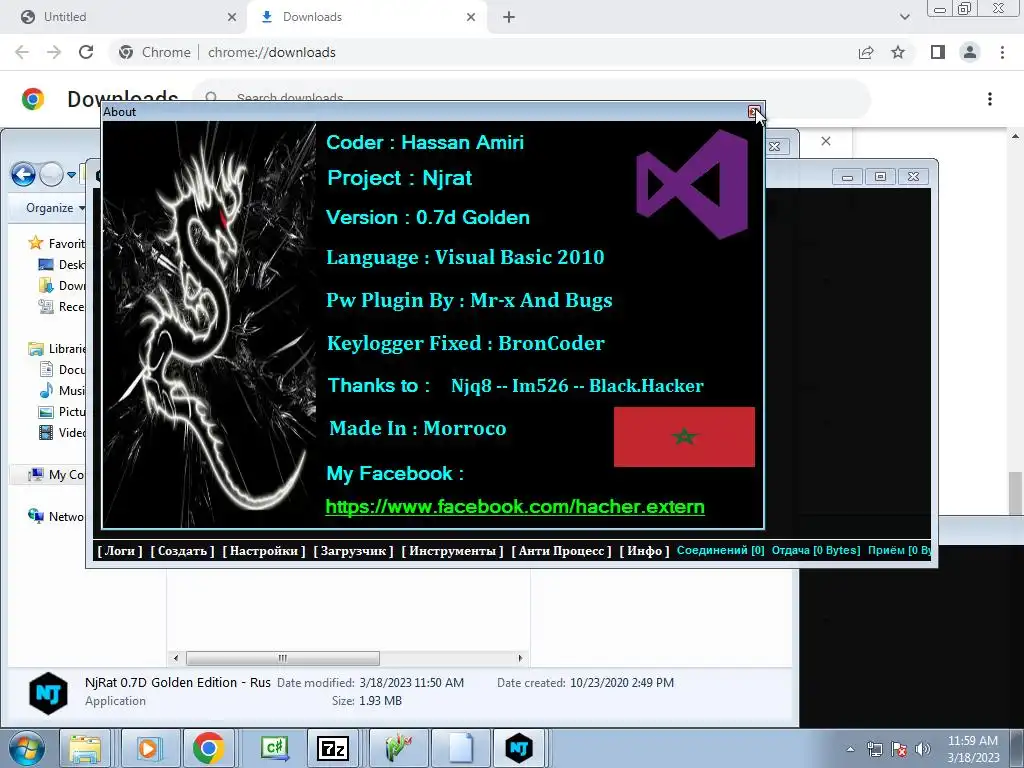Screen dimensions: 1024x768
Task: Open the Organize dropdown in Explorer
Action: tap(55, 208)
